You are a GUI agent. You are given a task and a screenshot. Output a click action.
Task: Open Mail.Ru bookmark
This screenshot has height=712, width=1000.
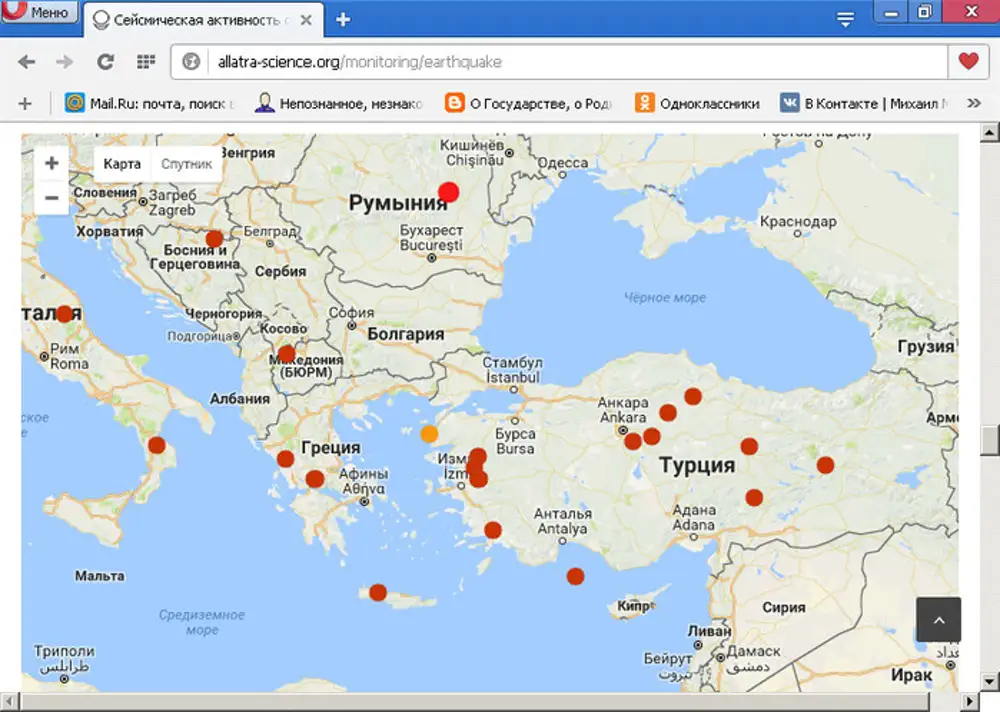[x=148, y=103]
